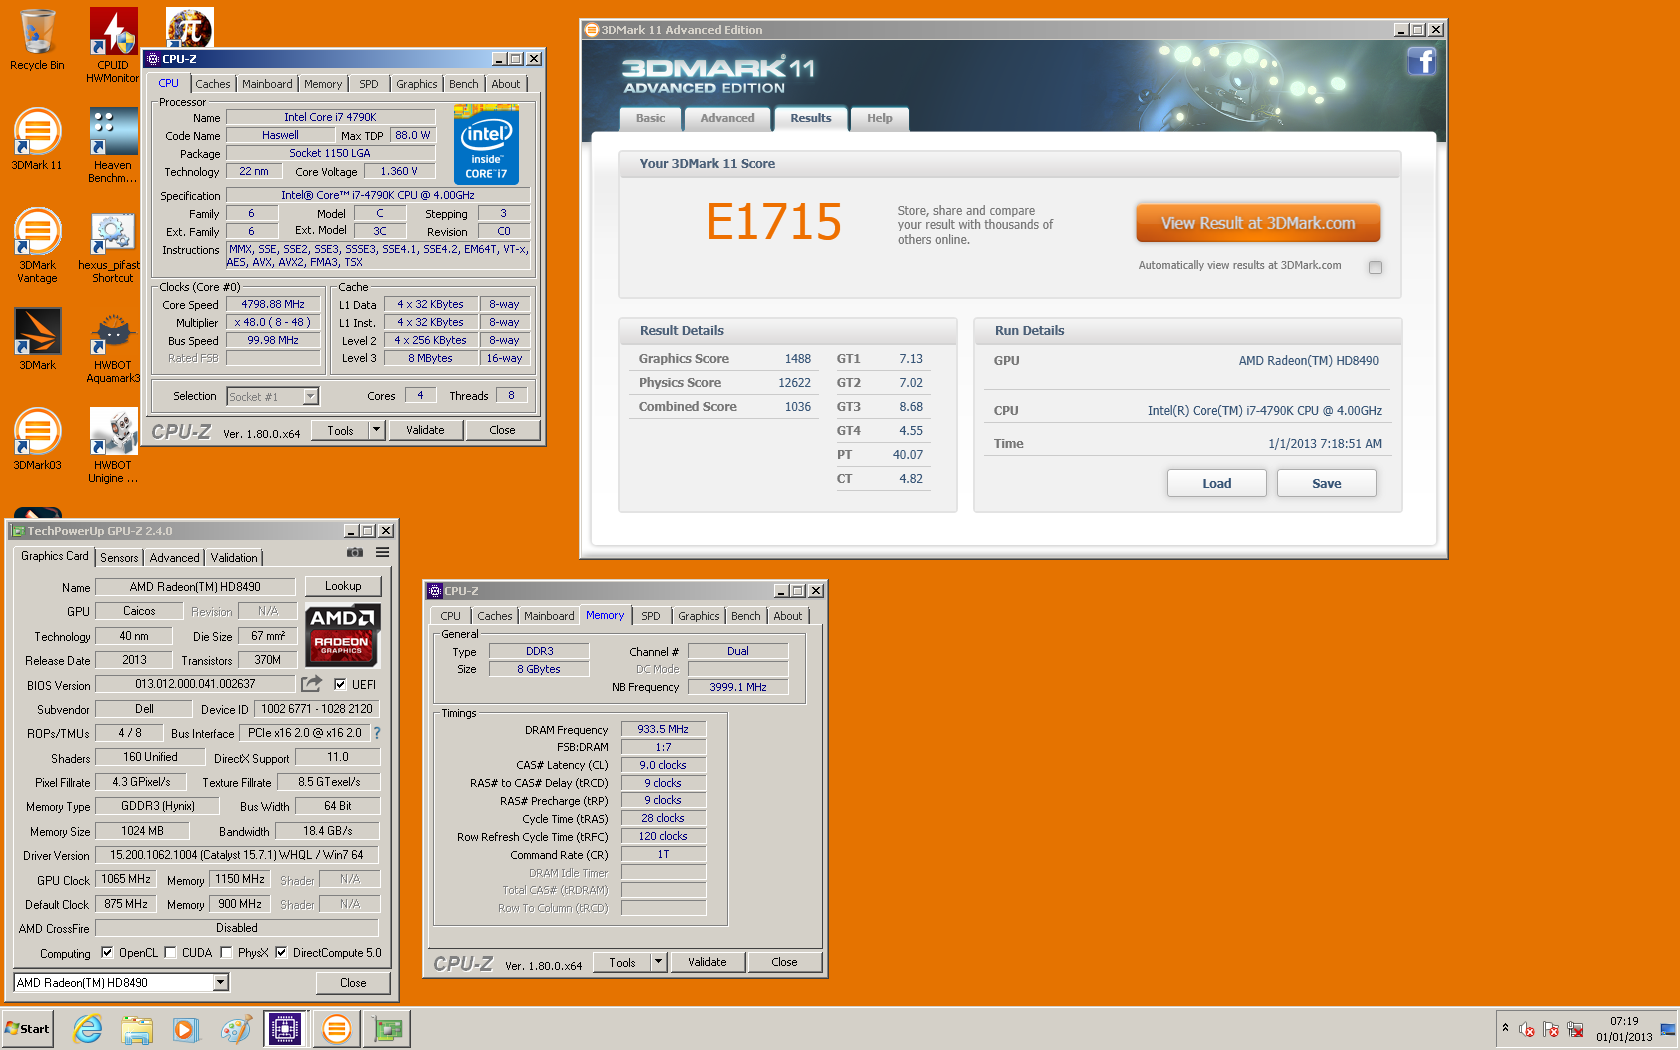Click GPU-Z screenshot camera icon
The height and width of the screenshot is (1050, 1680).
coord(355,552)
